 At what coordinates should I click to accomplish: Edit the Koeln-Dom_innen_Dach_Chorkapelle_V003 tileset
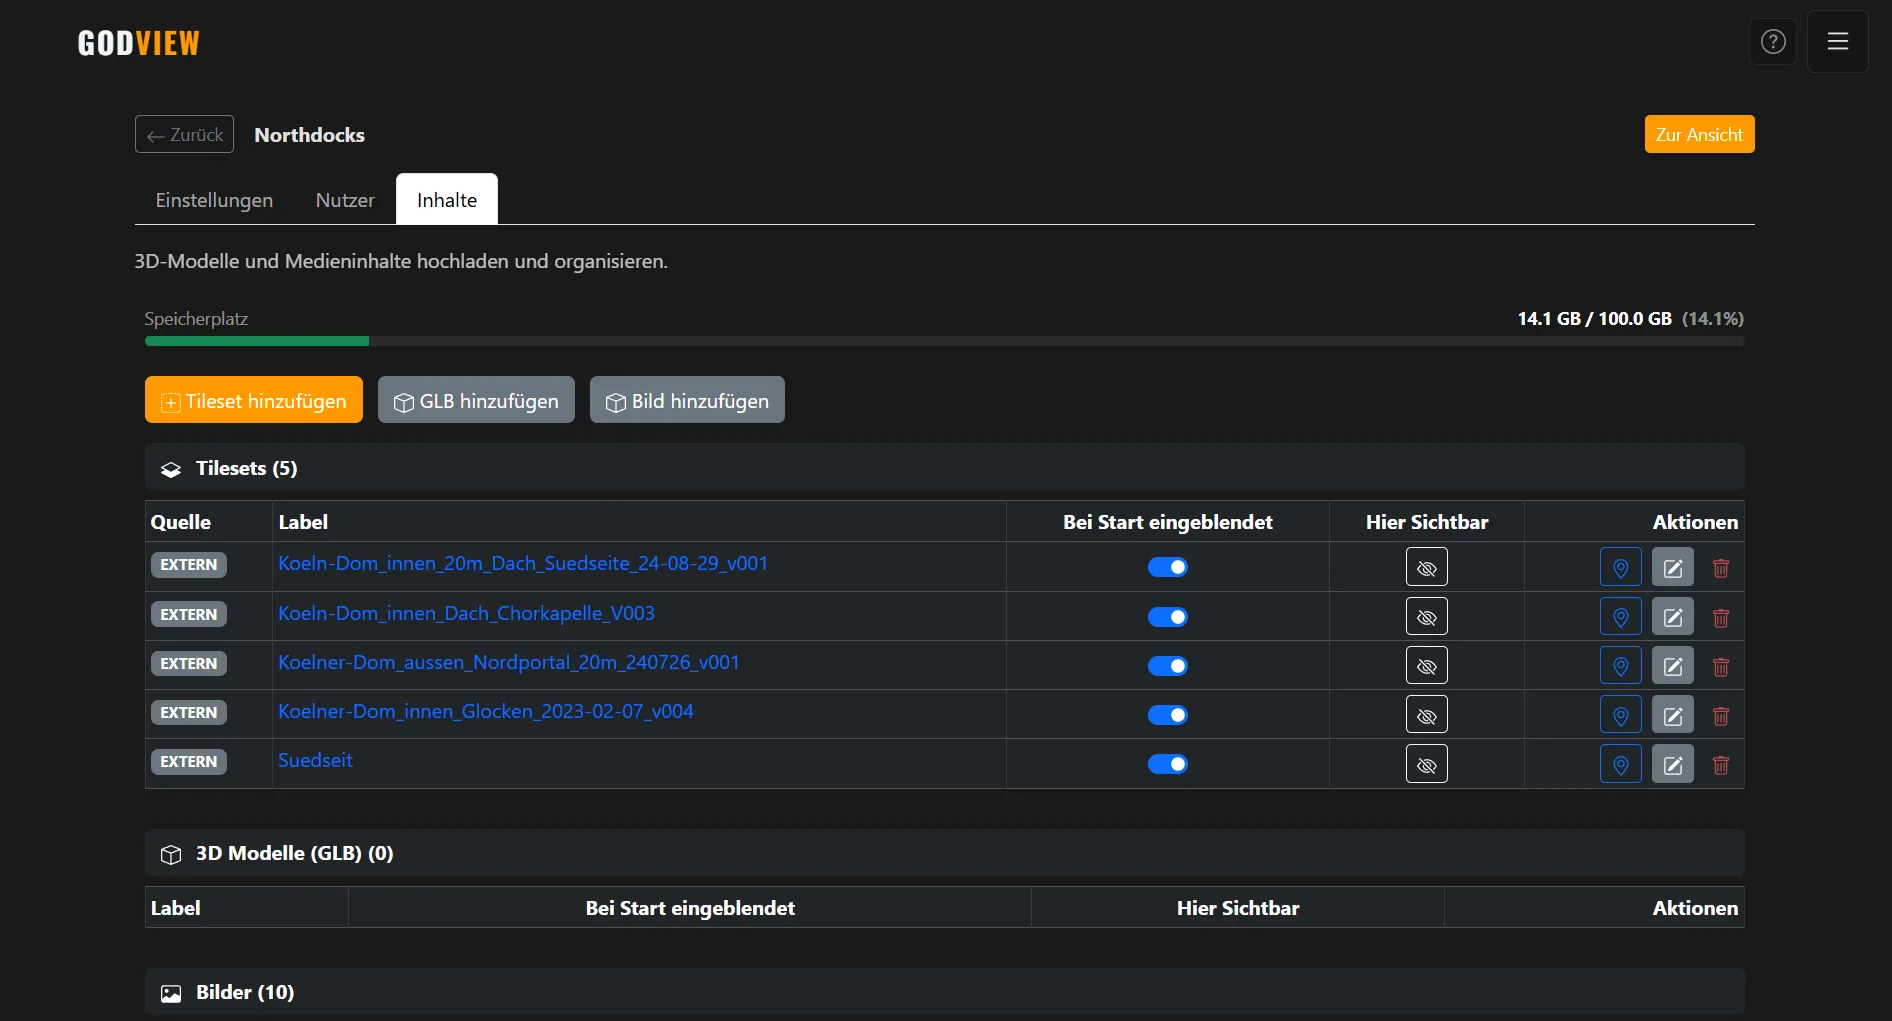click(x=1672, y=618)
